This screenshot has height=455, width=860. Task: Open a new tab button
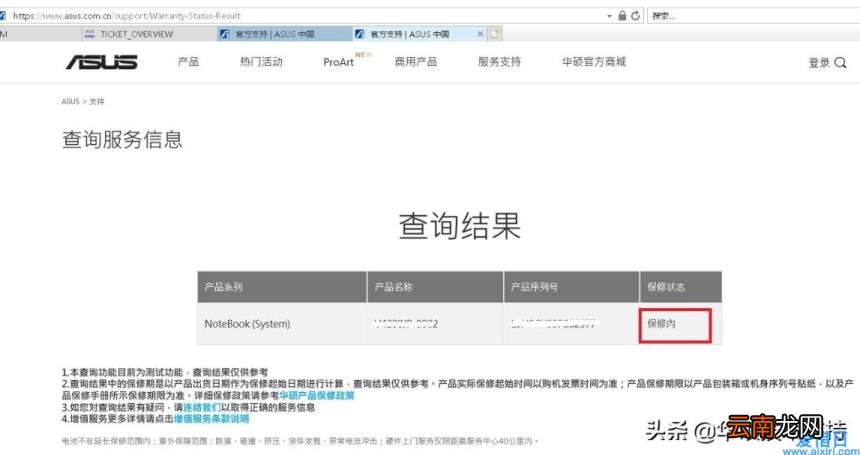(495, 34)
